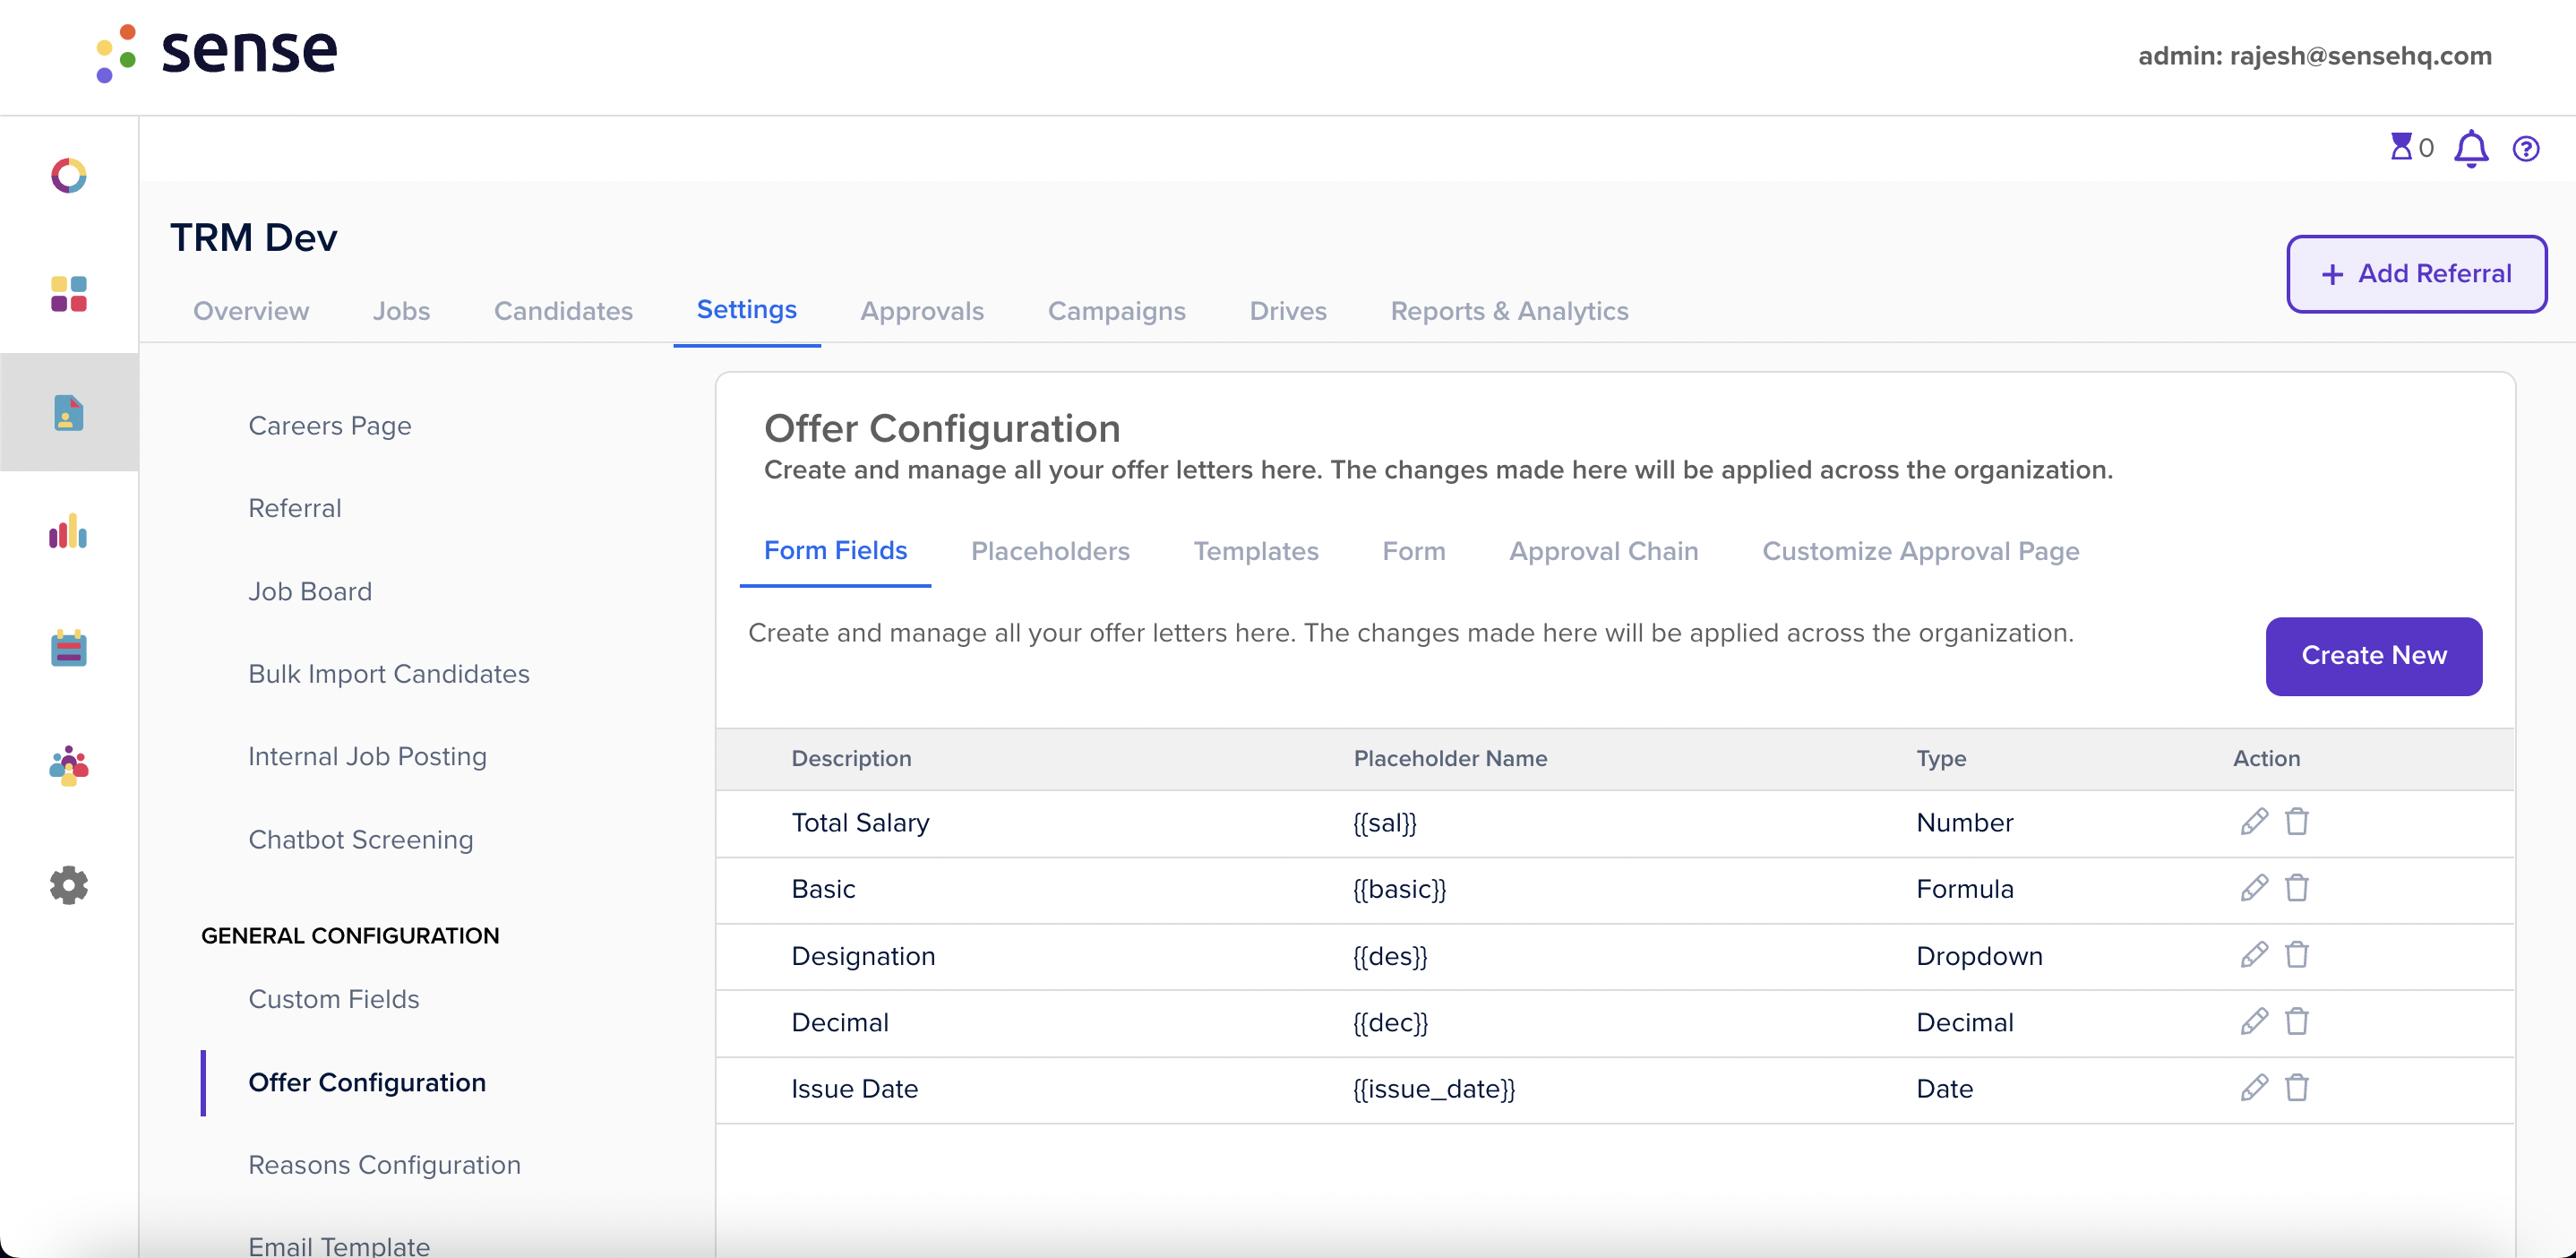Switch to the Overview tab
The image size is (2576, 1258).
click(251, 311)
